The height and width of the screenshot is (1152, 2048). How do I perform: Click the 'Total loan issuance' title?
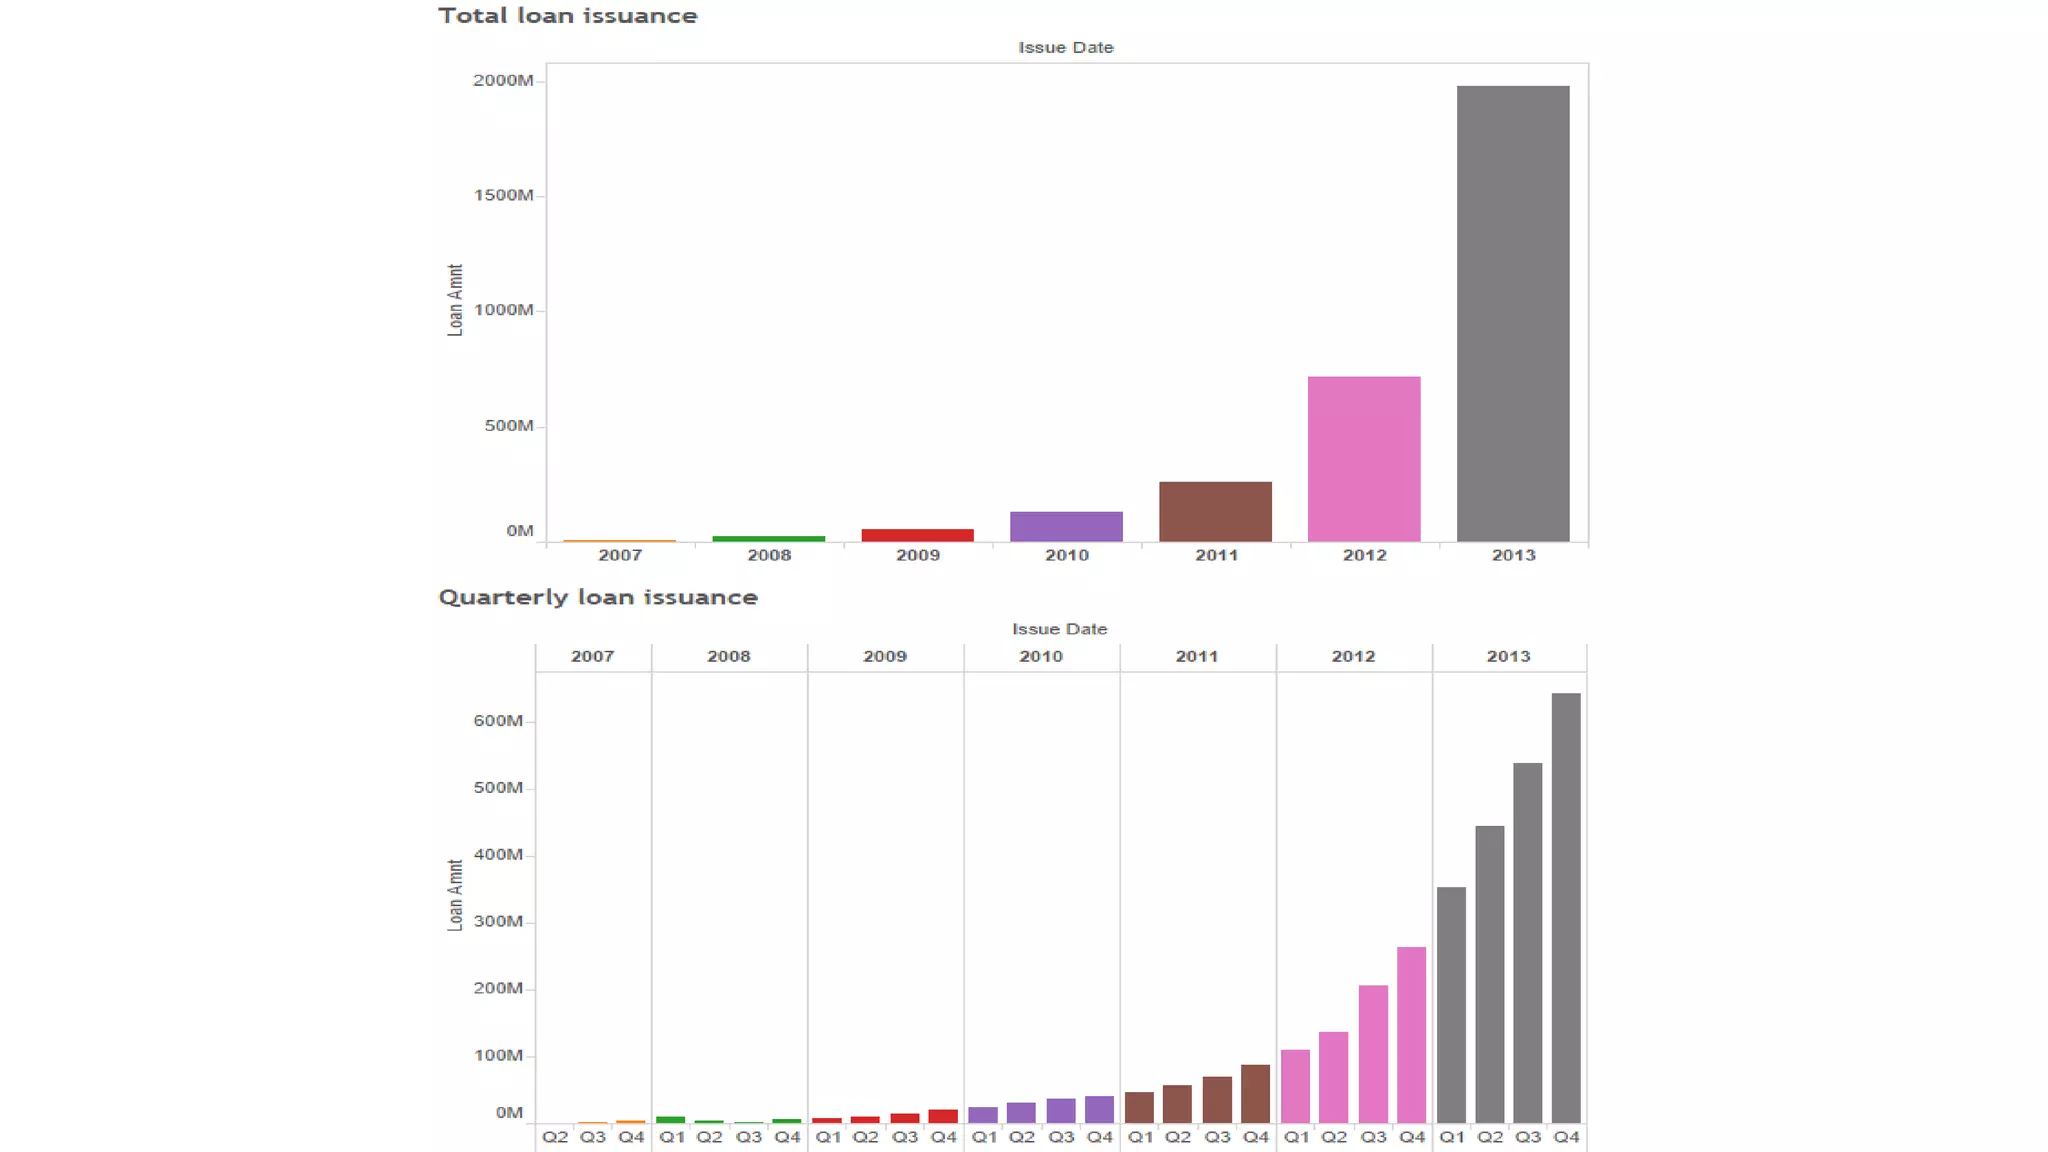coord(567,16)
